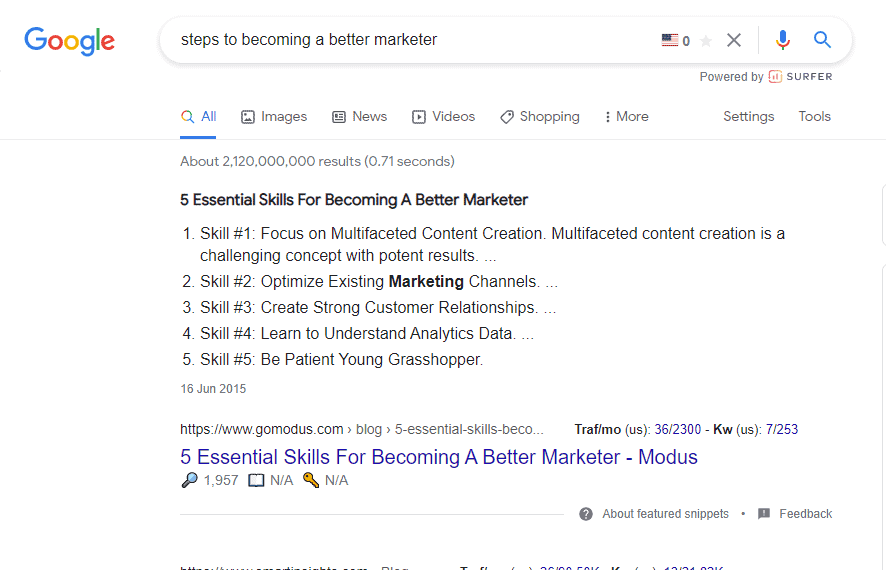Click the blue magnifier search button
Image resolution: width=886 pixels, height=570 pixels.
(822, 40)
